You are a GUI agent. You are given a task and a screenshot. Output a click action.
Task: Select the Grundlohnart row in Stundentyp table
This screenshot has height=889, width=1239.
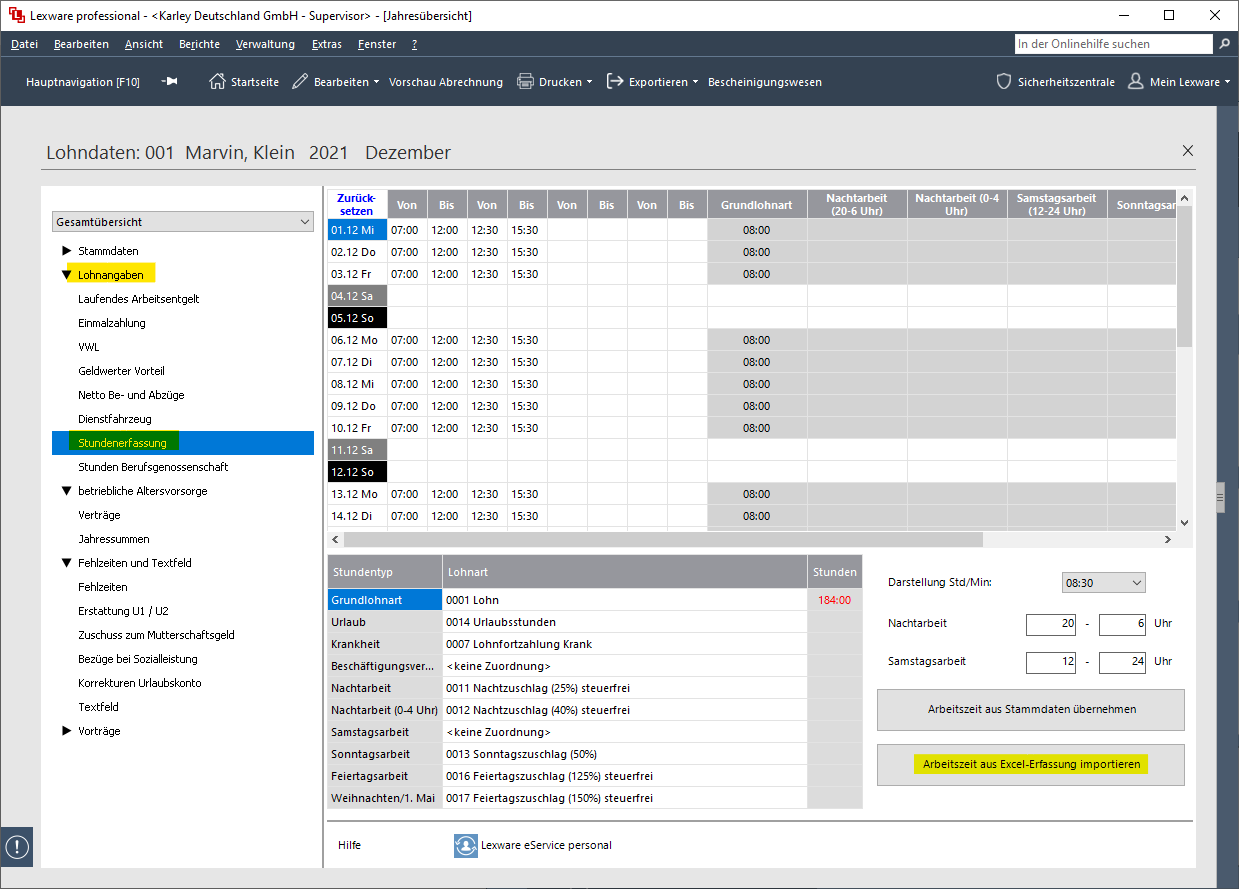pyautogui.click(x=385, y=600)
